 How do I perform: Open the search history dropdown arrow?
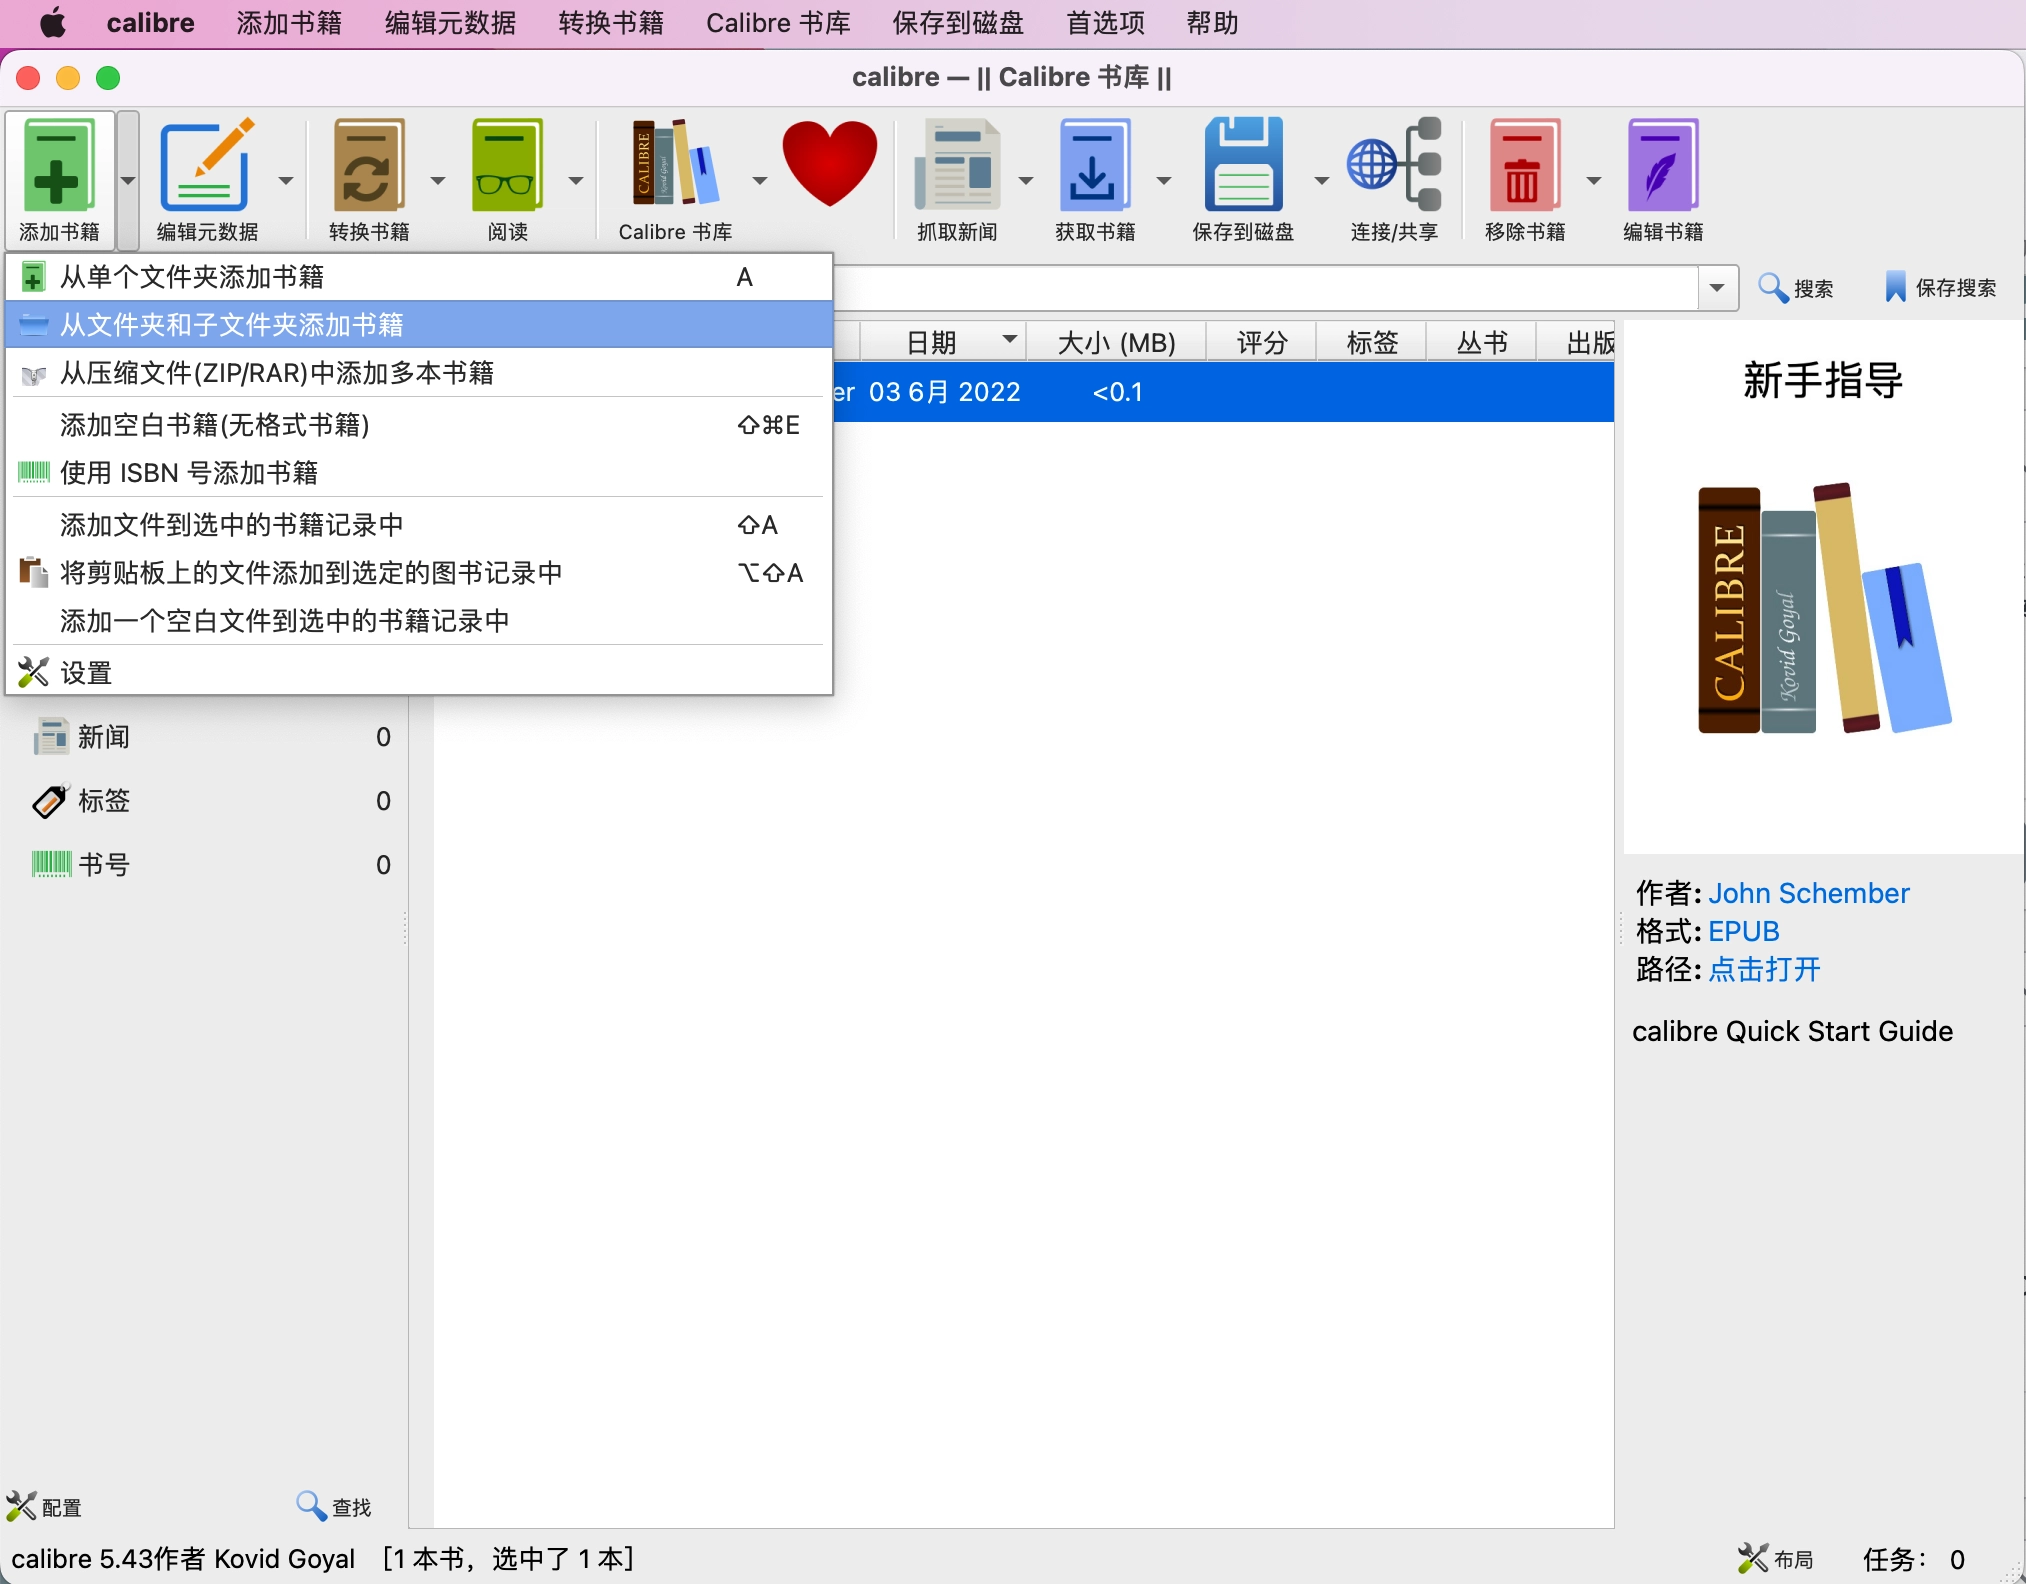point(1717,288)
